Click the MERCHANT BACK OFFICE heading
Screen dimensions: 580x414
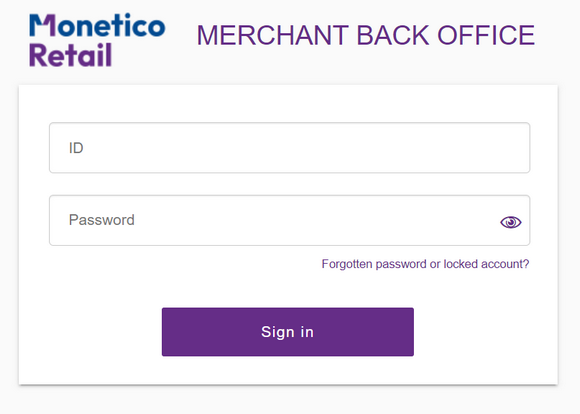point(366,36)
